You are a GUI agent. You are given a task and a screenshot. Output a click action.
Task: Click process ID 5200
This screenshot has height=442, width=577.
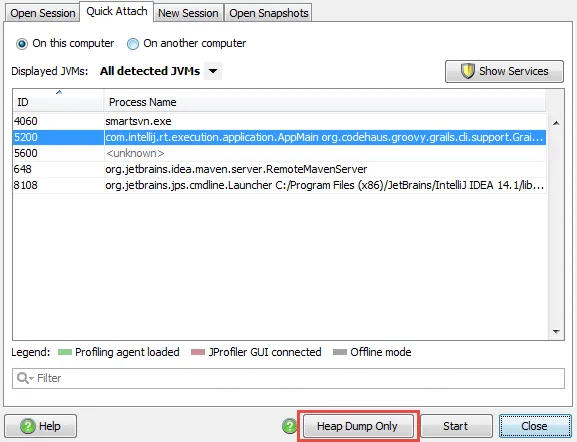point(26,137)
